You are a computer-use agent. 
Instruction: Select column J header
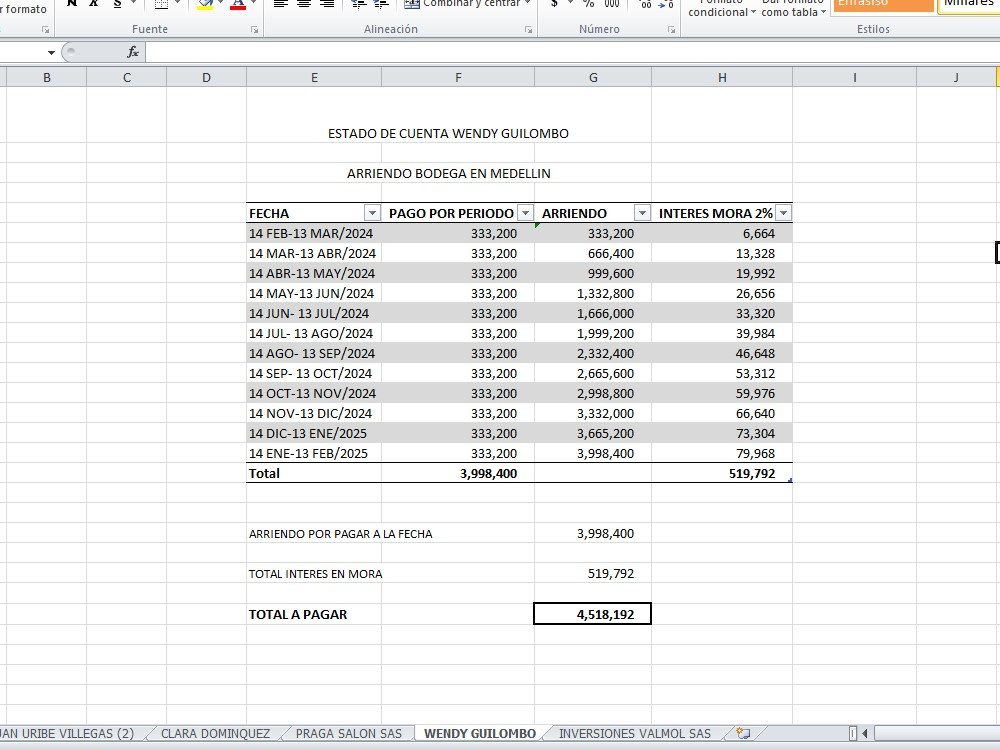pyautogui.click(x=956, y=77)
